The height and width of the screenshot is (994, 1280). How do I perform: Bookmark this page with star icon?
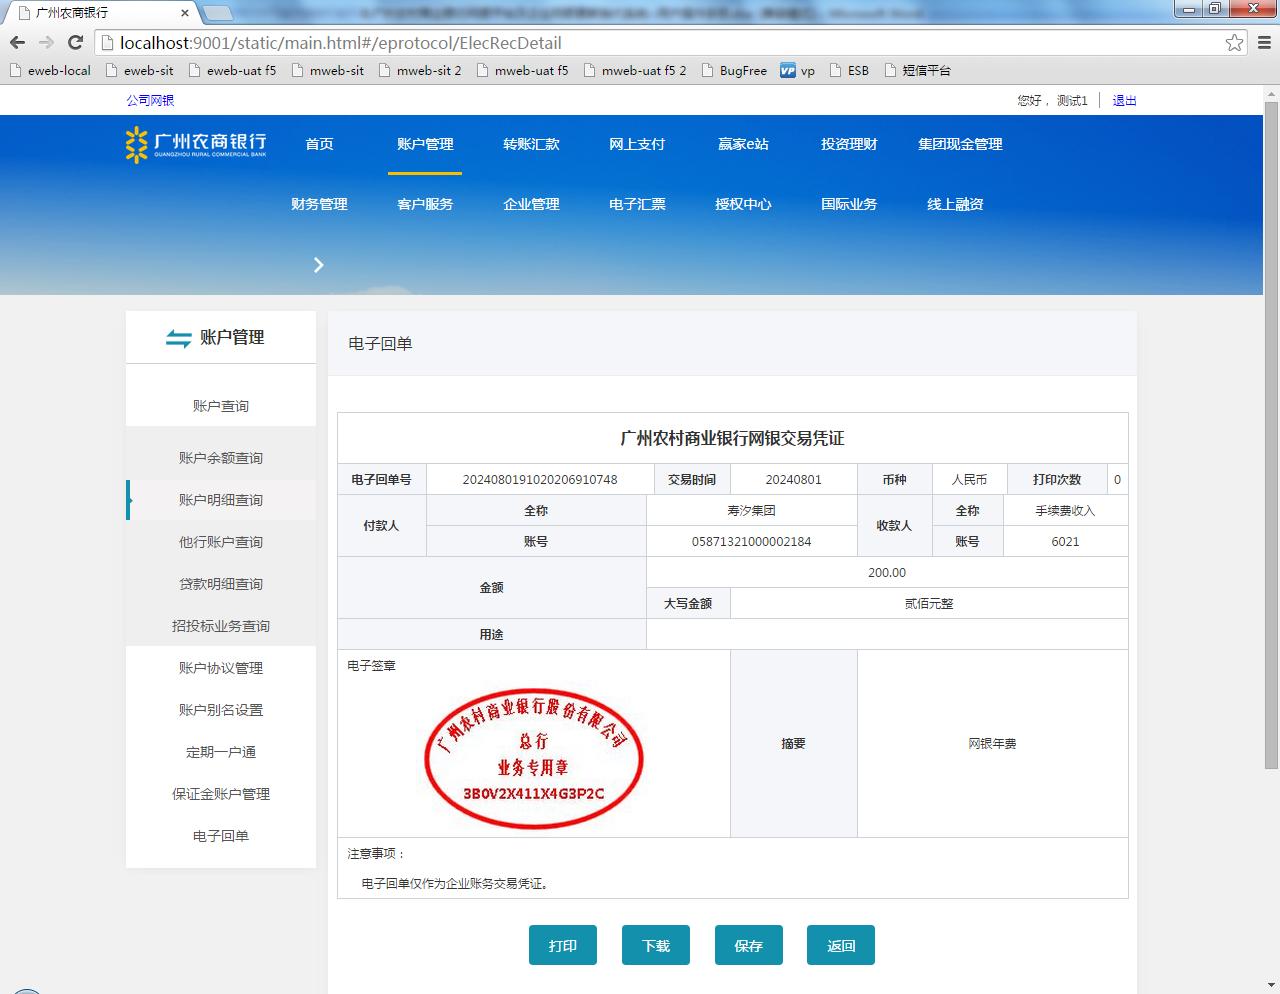(x=1235, y=42)
